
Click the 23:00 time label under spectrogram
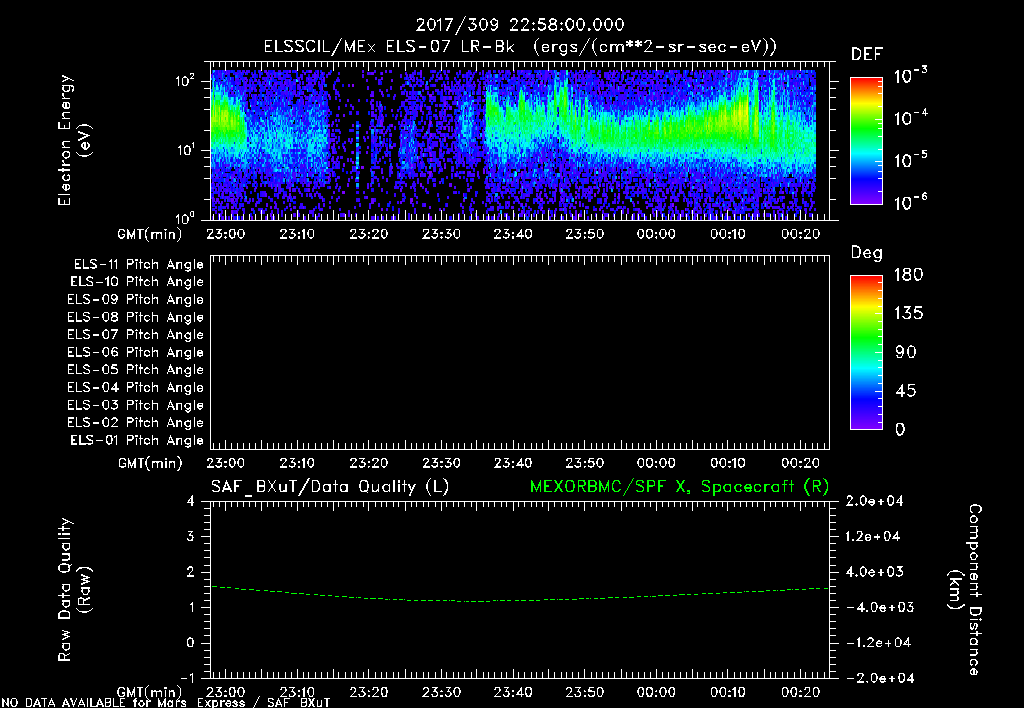(225, 234)
